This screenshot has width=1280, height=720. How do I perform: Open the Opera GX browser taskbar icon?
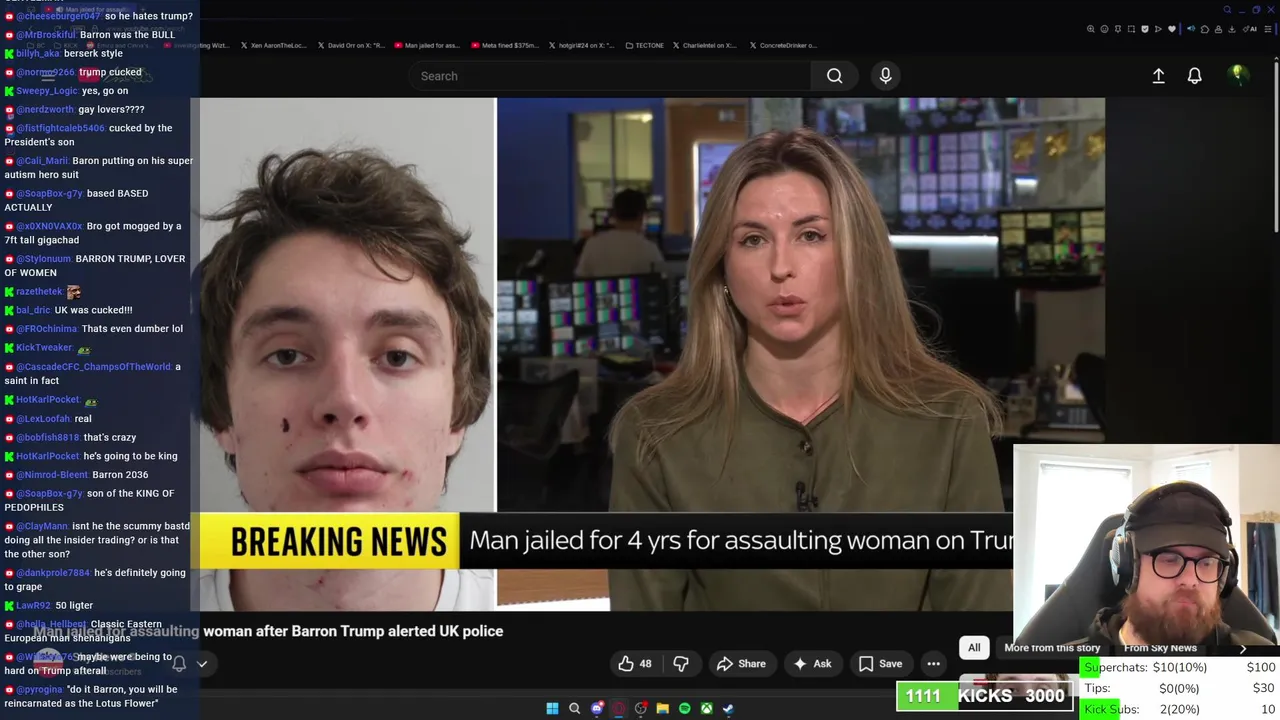[x=619, y=709]
